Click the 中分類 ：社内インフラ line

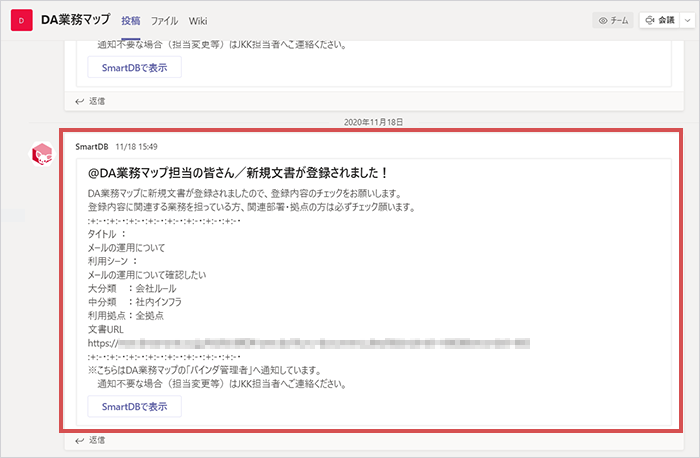pos(135,302)
